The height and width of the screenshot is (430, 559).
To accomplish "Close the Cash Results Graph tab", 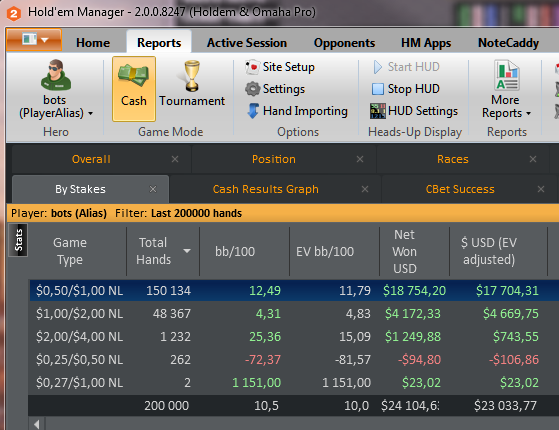I will click(x=365, y=189).
